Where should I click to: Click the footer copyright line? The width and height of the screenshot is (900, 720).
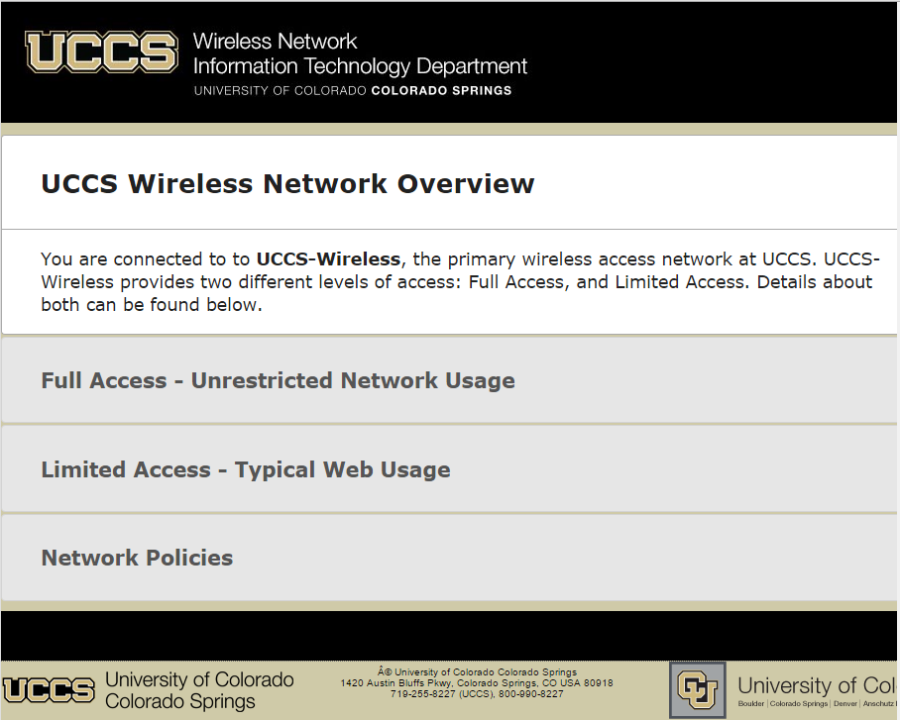click(476, 672)
